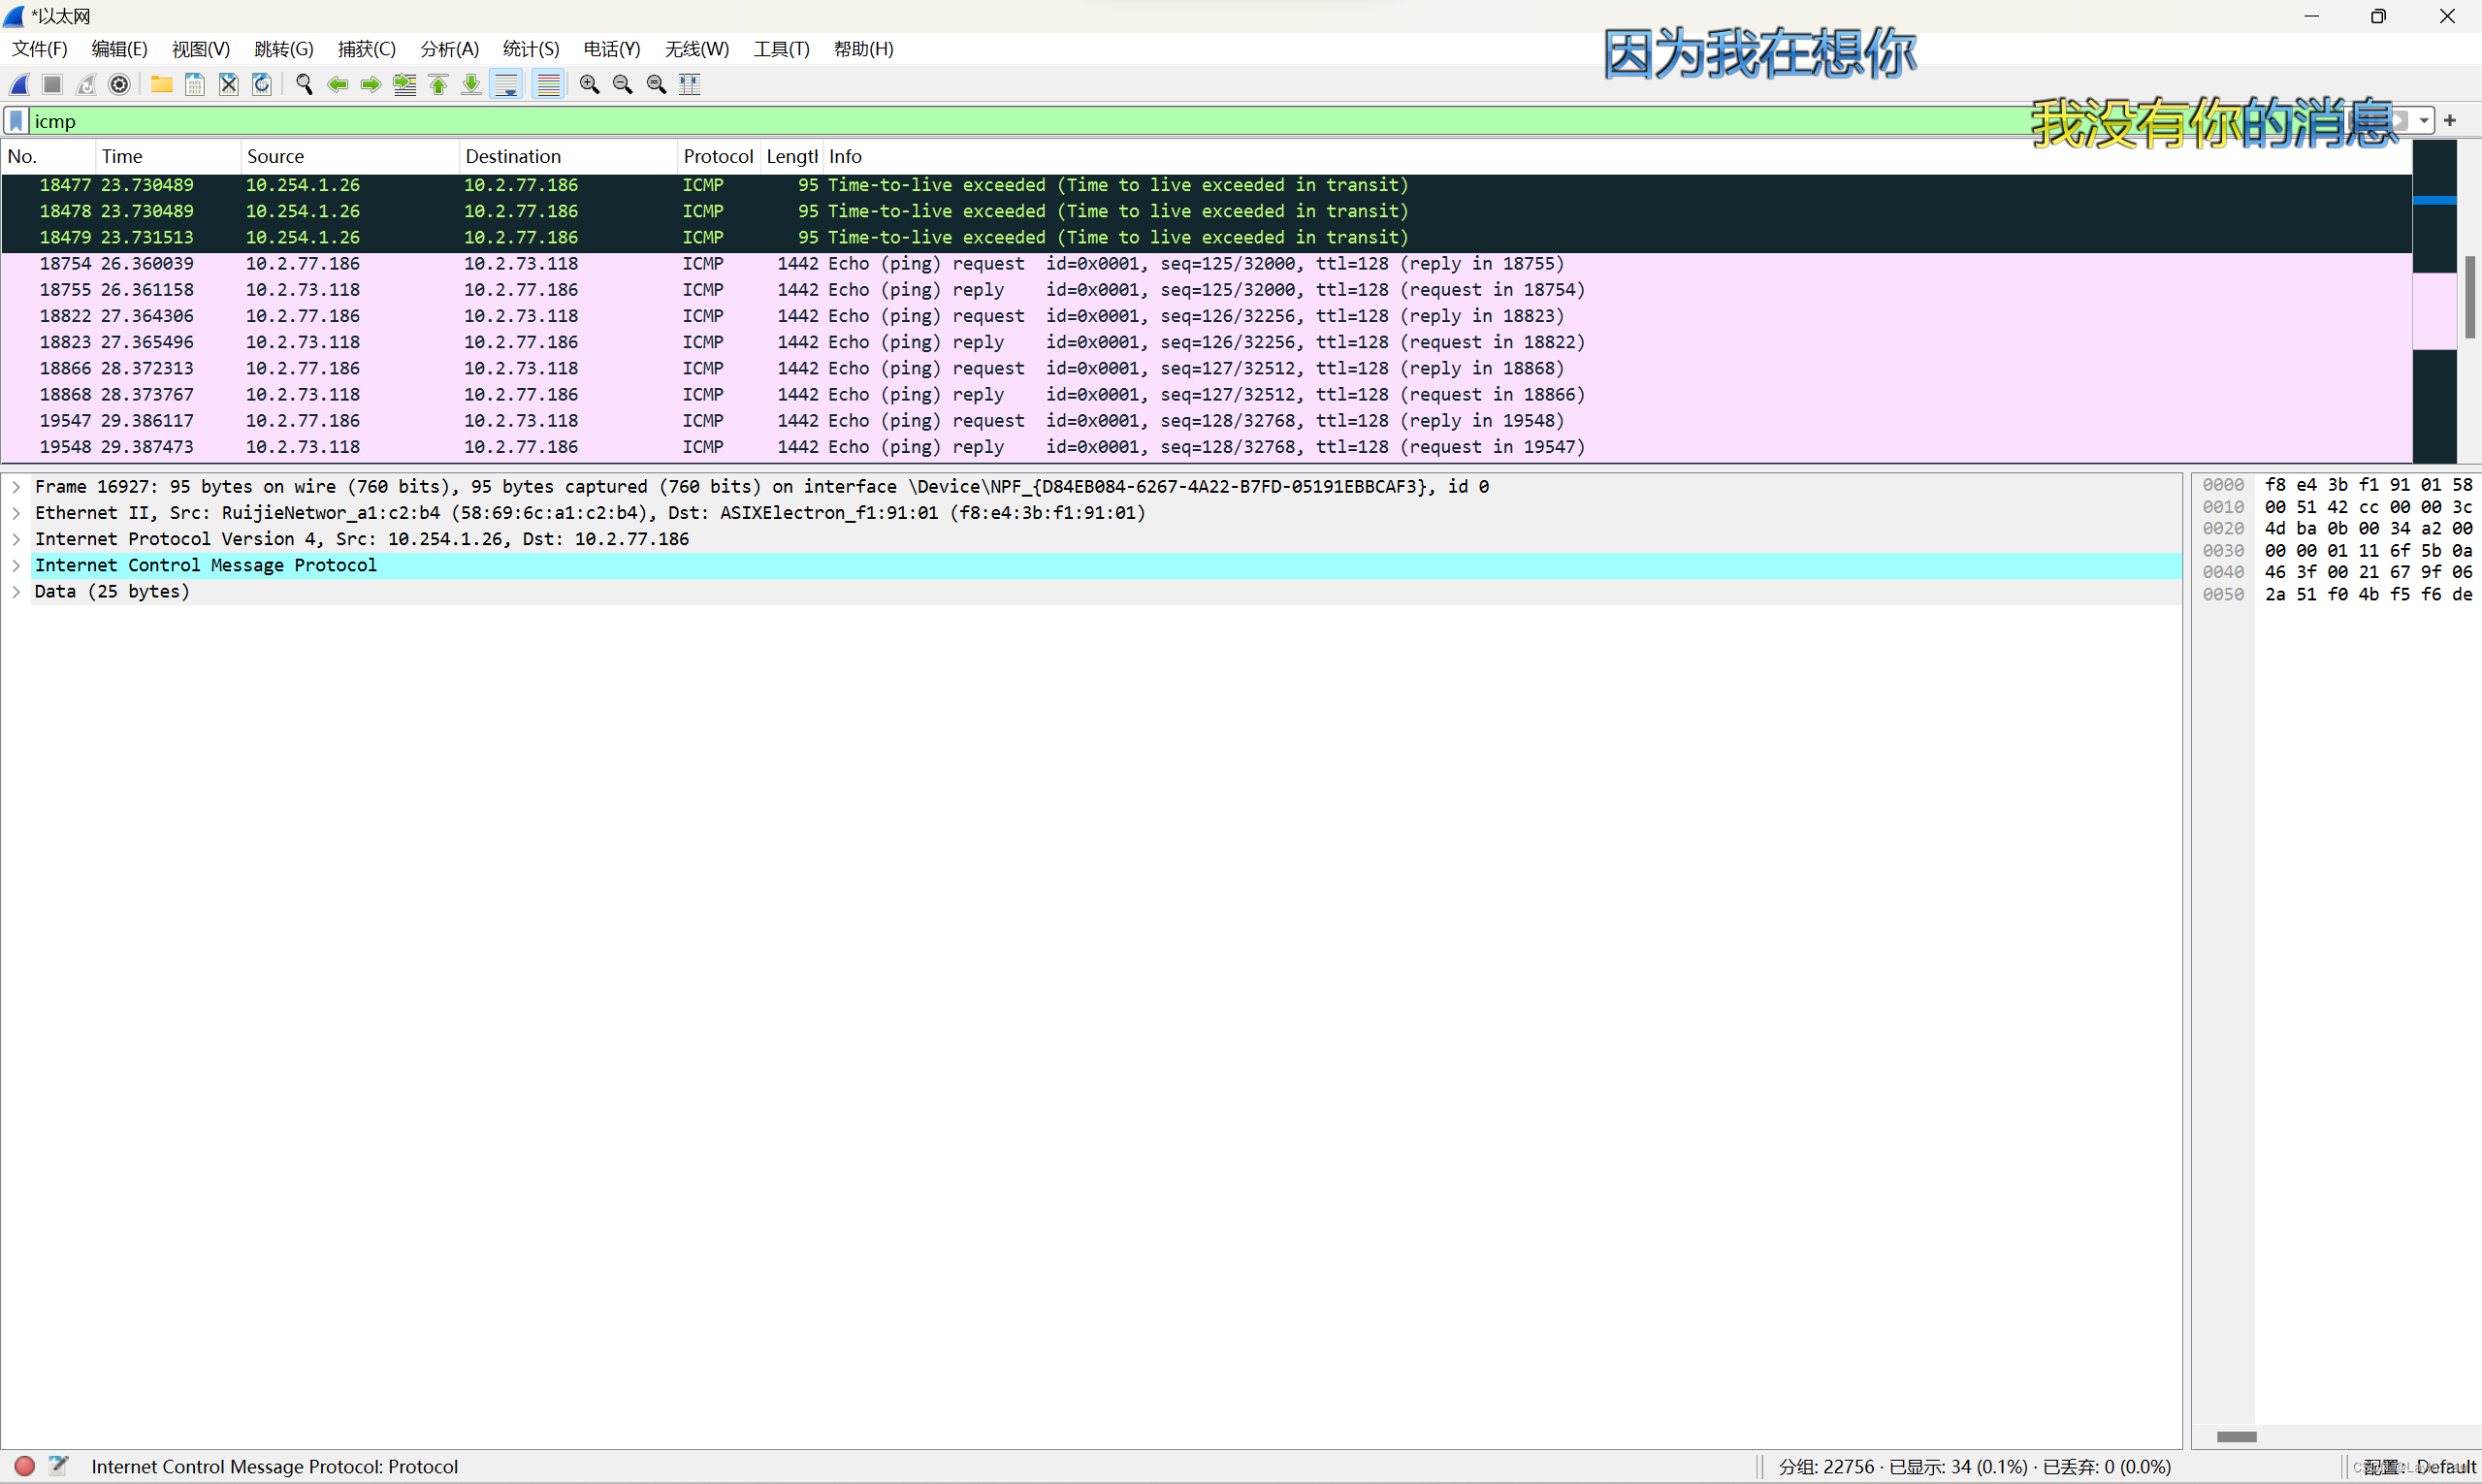Sort by the Info column header
Screen dimensions: 2482x1484
pos(1616,157)
